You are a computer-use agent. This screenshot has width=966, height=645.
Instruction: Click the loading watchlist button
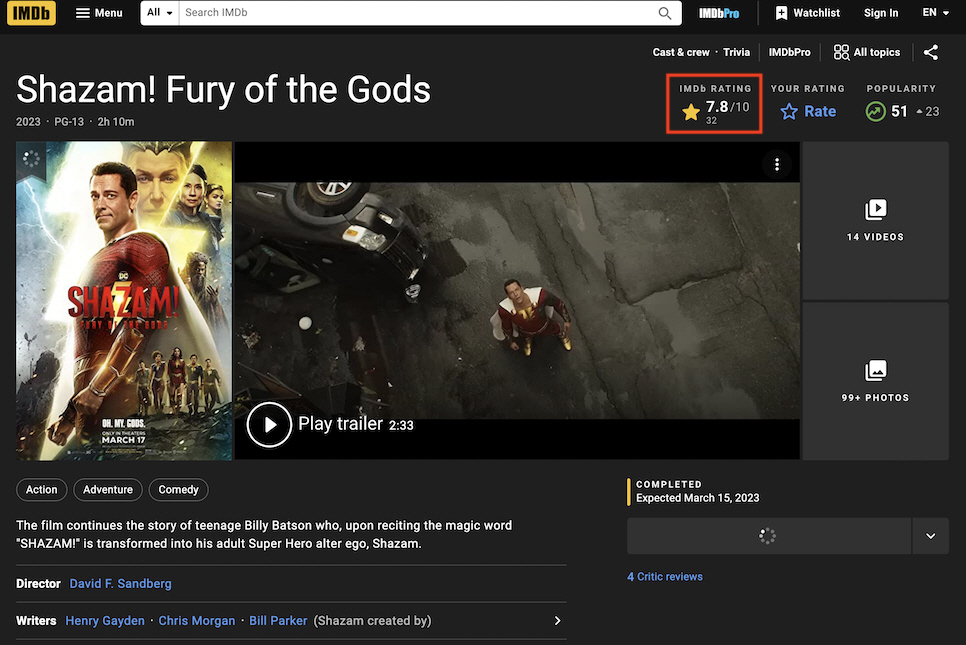[769, 536]
